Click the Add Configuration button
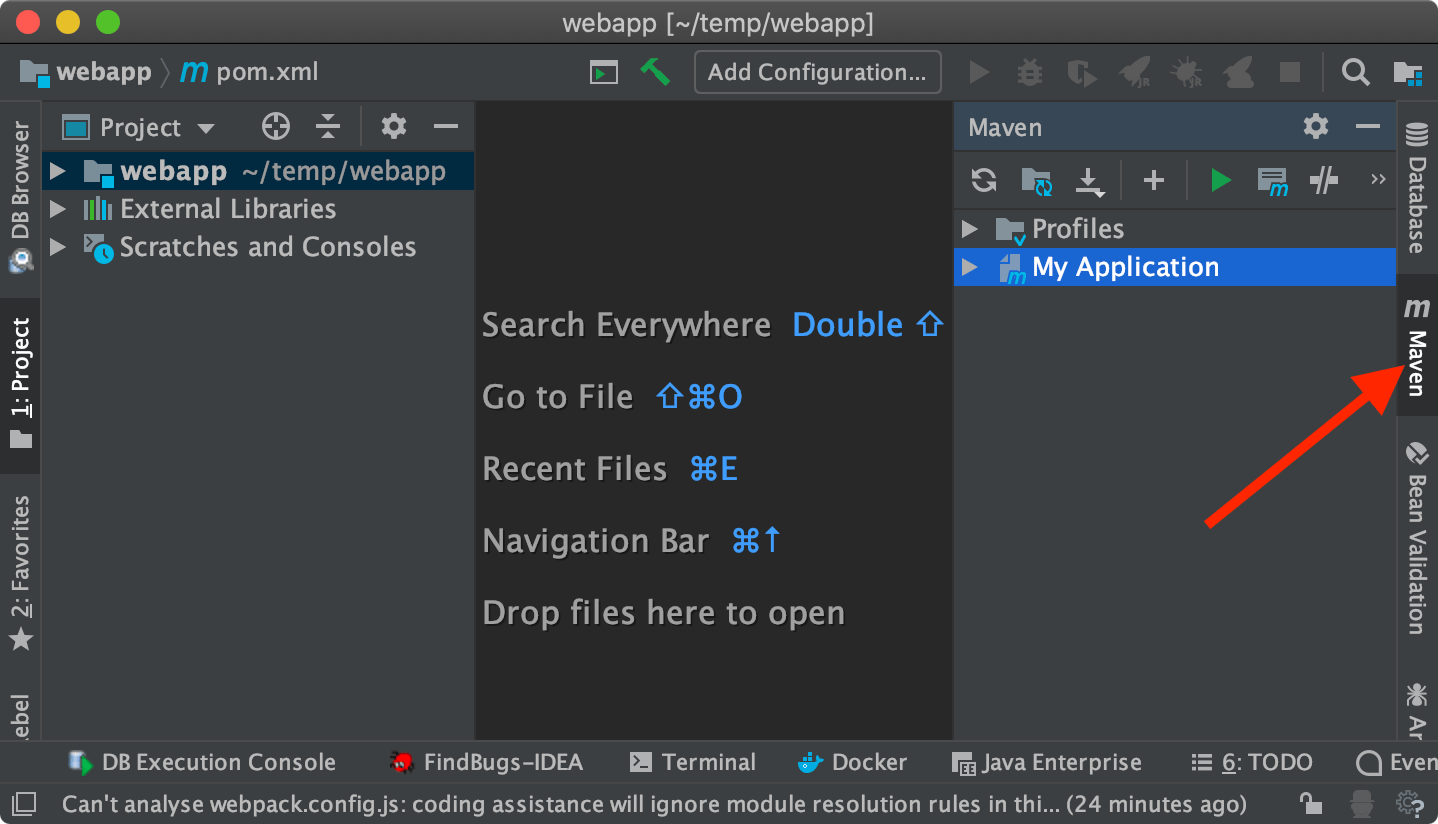 click(x=817, y=71)
